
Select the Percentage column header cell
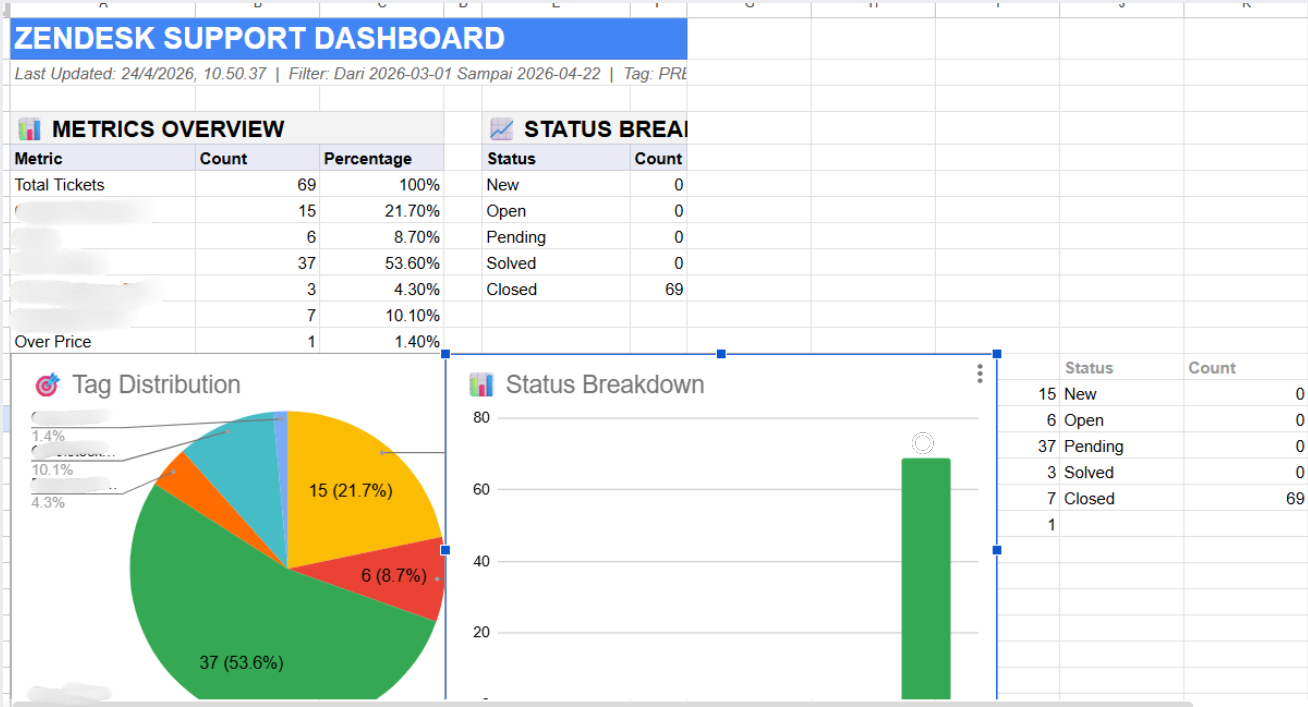tap(381, 158)
